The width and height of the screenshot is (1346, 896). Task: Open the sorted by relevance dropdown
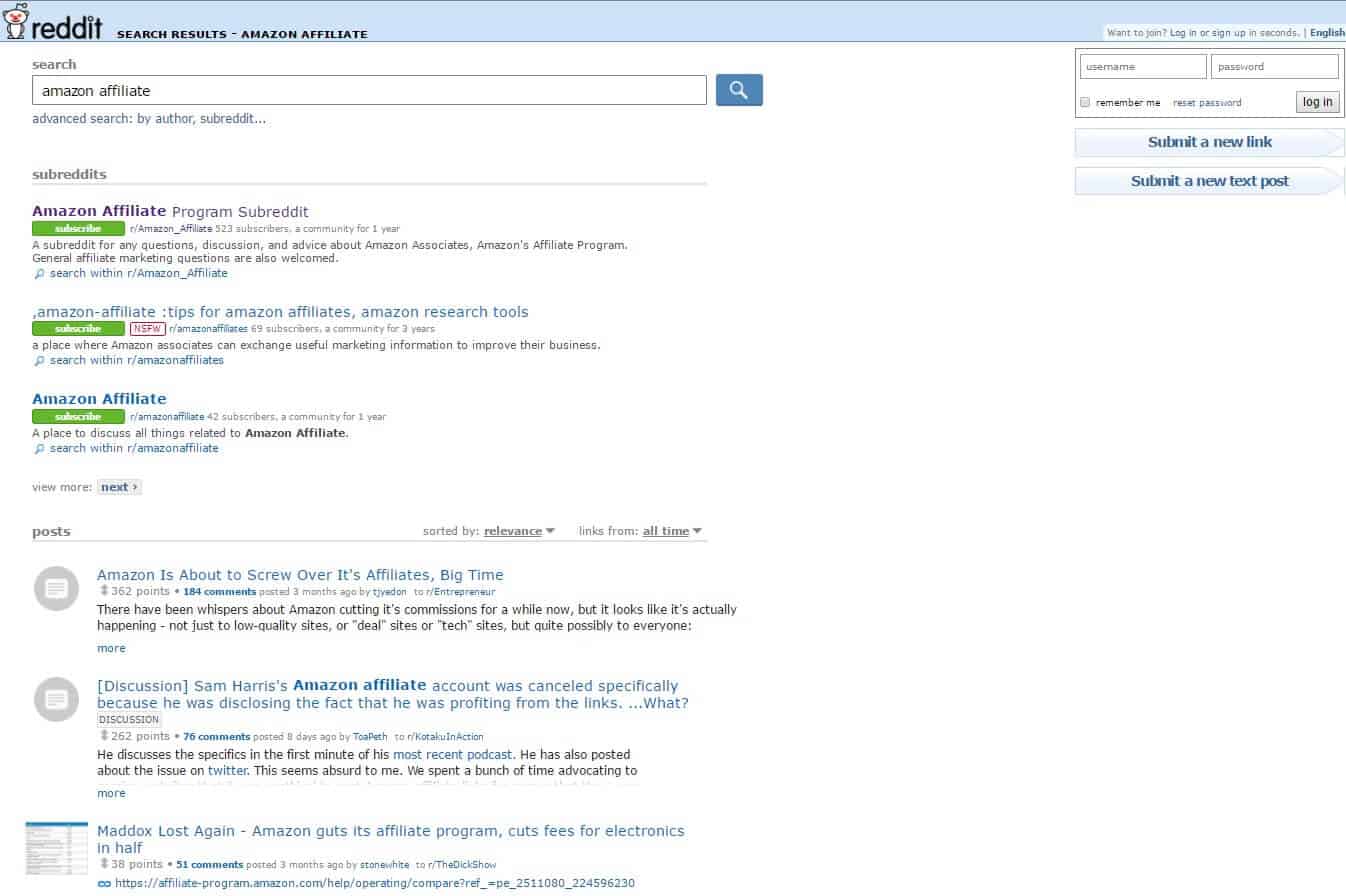tap(518, 531)
